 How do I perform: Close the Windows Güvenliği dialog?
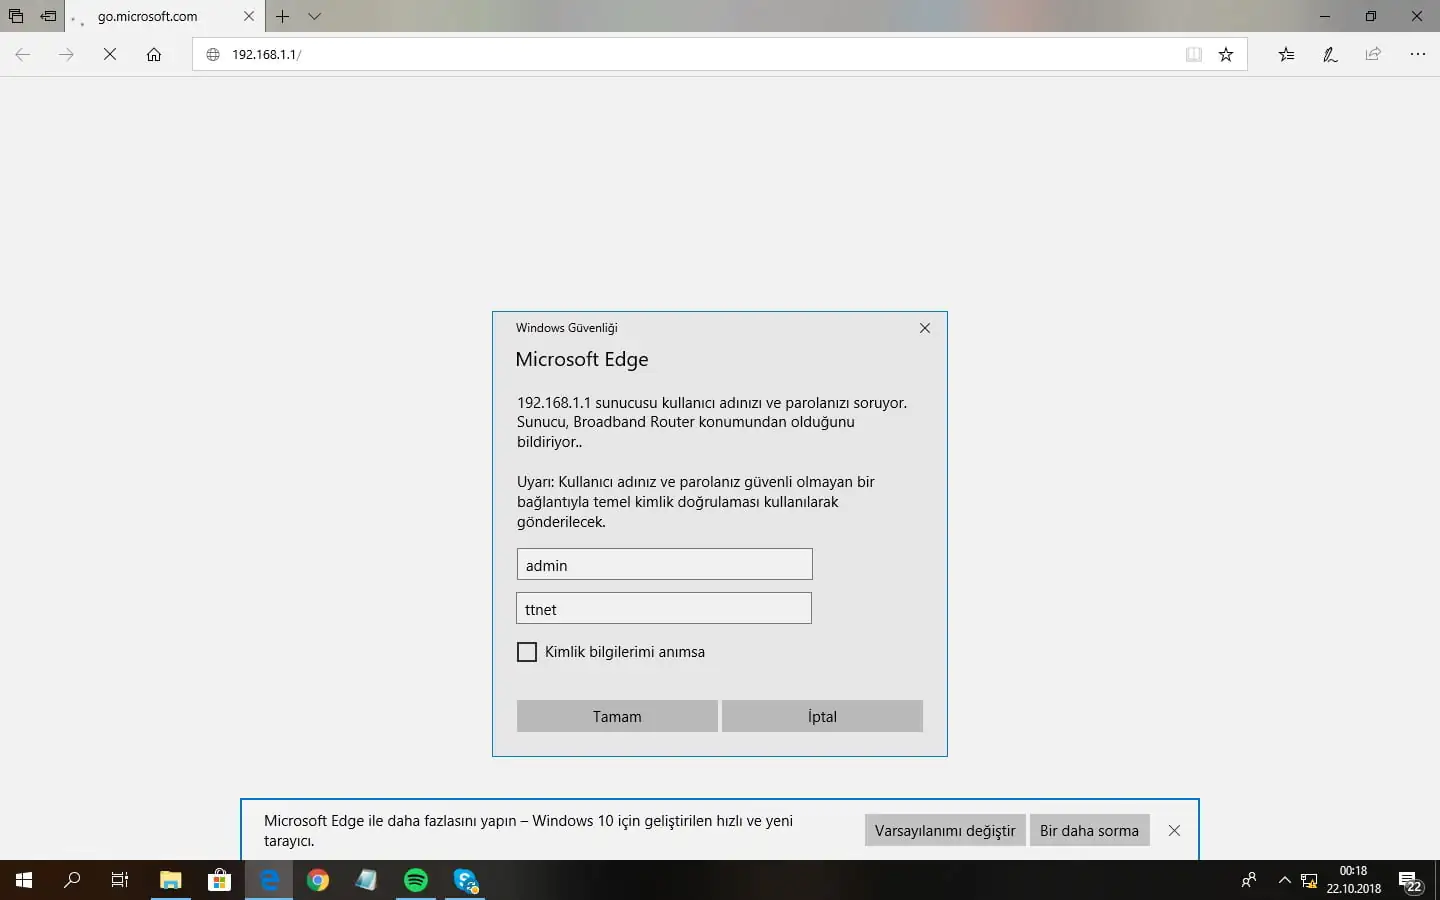click(925, 328)
